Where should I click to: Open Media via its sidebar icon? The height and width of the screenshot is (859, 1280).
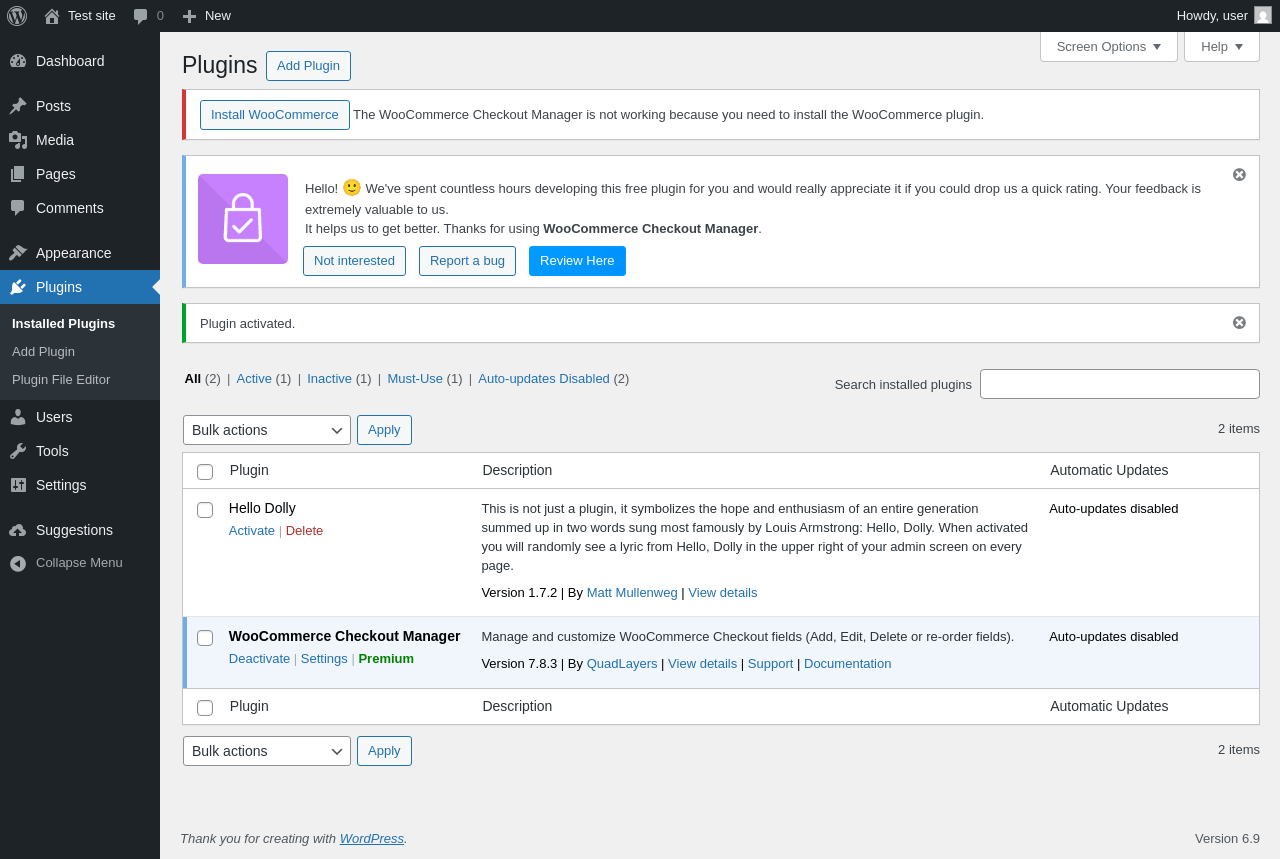pos(18,140)
